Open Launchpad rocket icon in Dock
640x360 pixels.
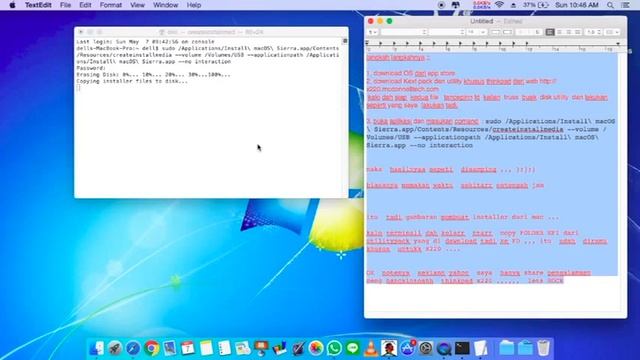click(x=115, y=348)
